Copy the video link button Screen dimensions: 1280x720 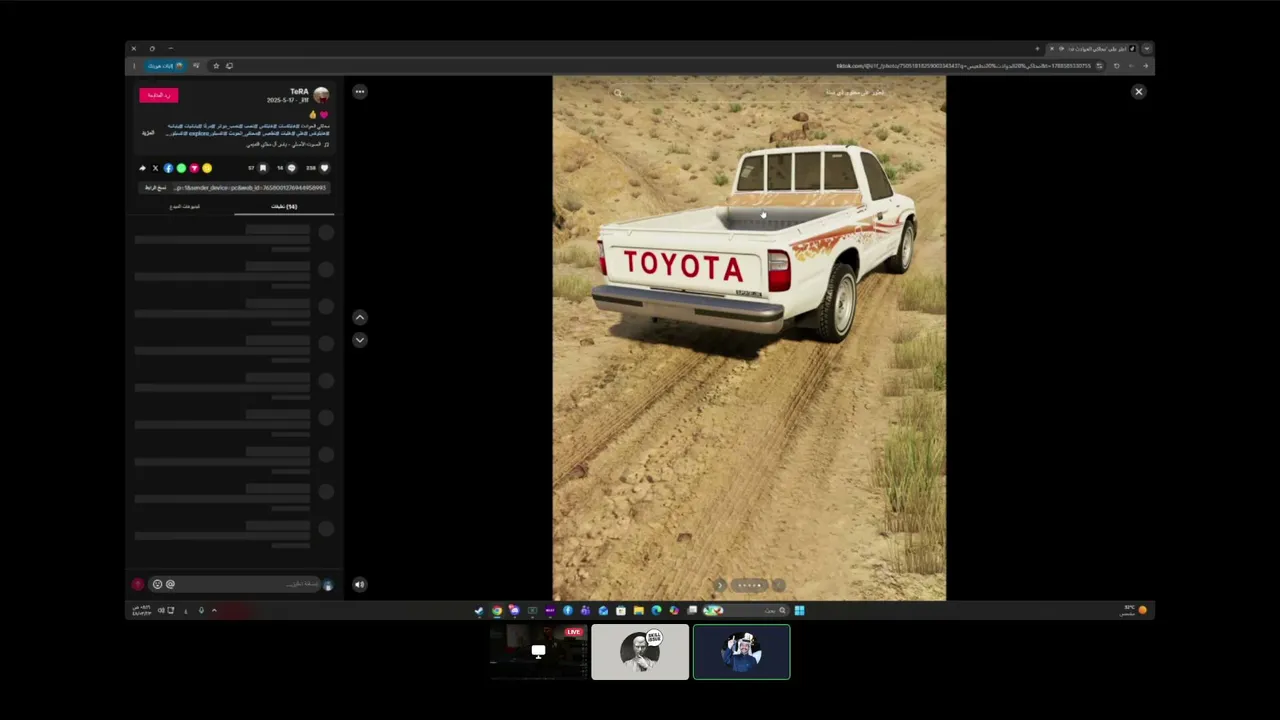click(x=156, y=187)
